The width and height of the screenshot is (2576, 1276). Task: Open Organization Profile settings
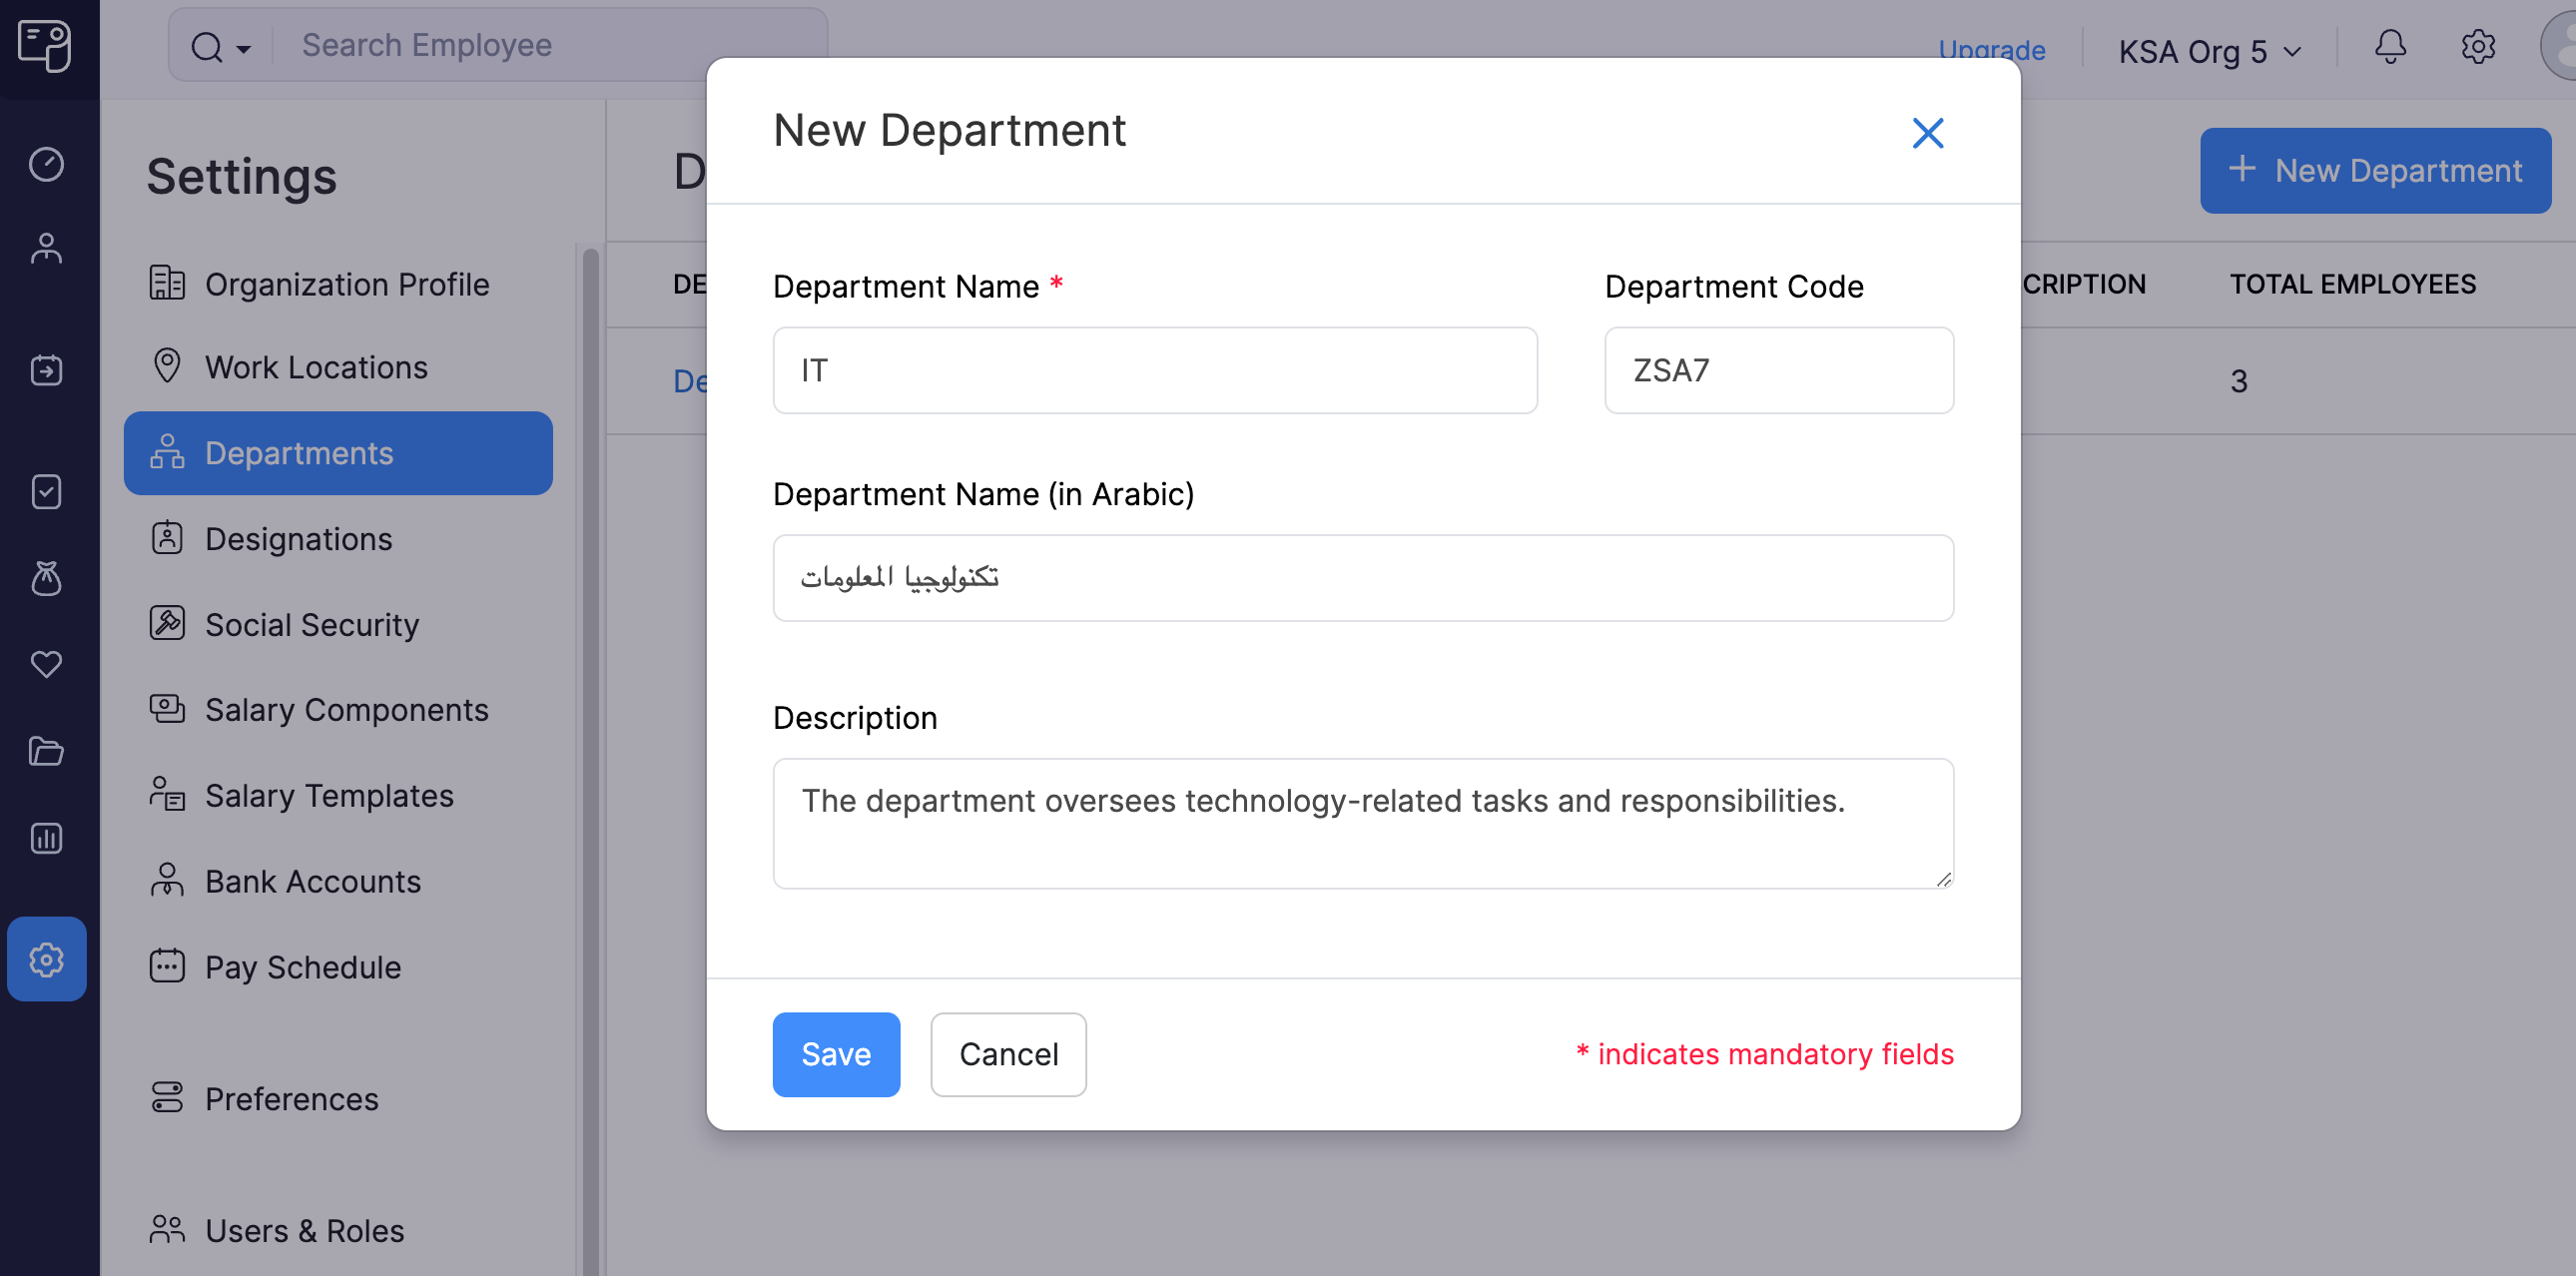click(x=338, y=284)
